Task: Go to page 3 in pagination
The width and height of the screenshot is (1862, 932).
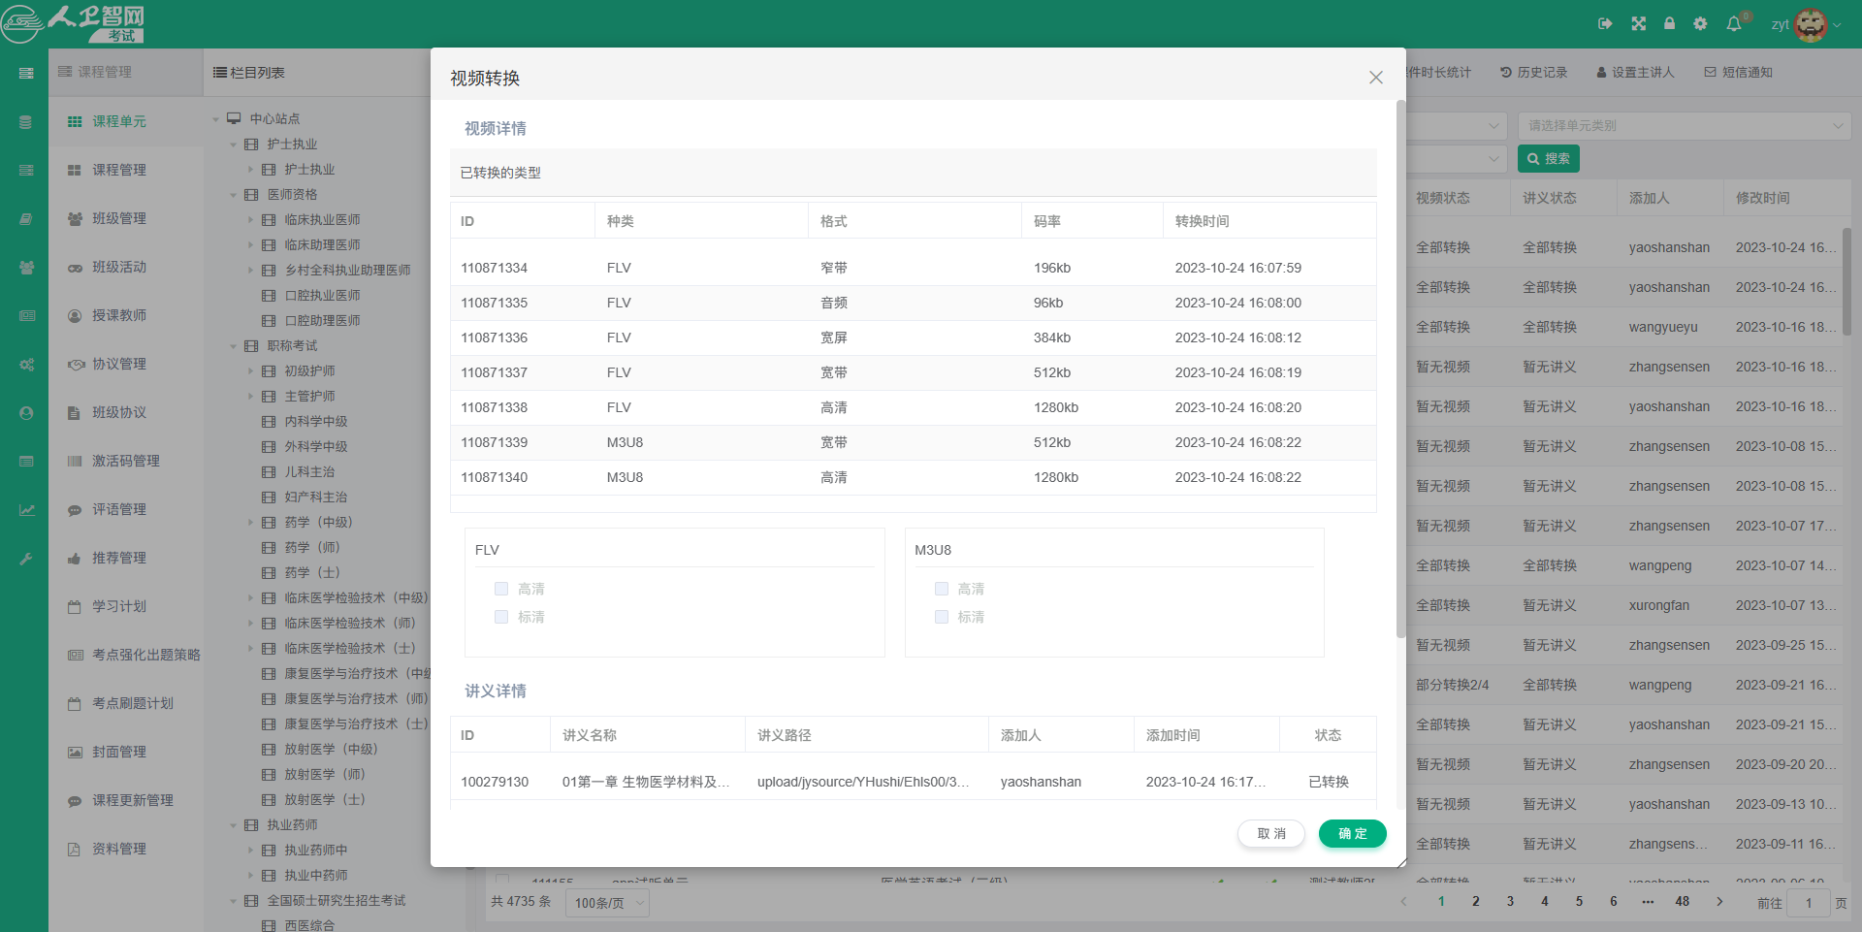Action: click(x=1510, y=901)
